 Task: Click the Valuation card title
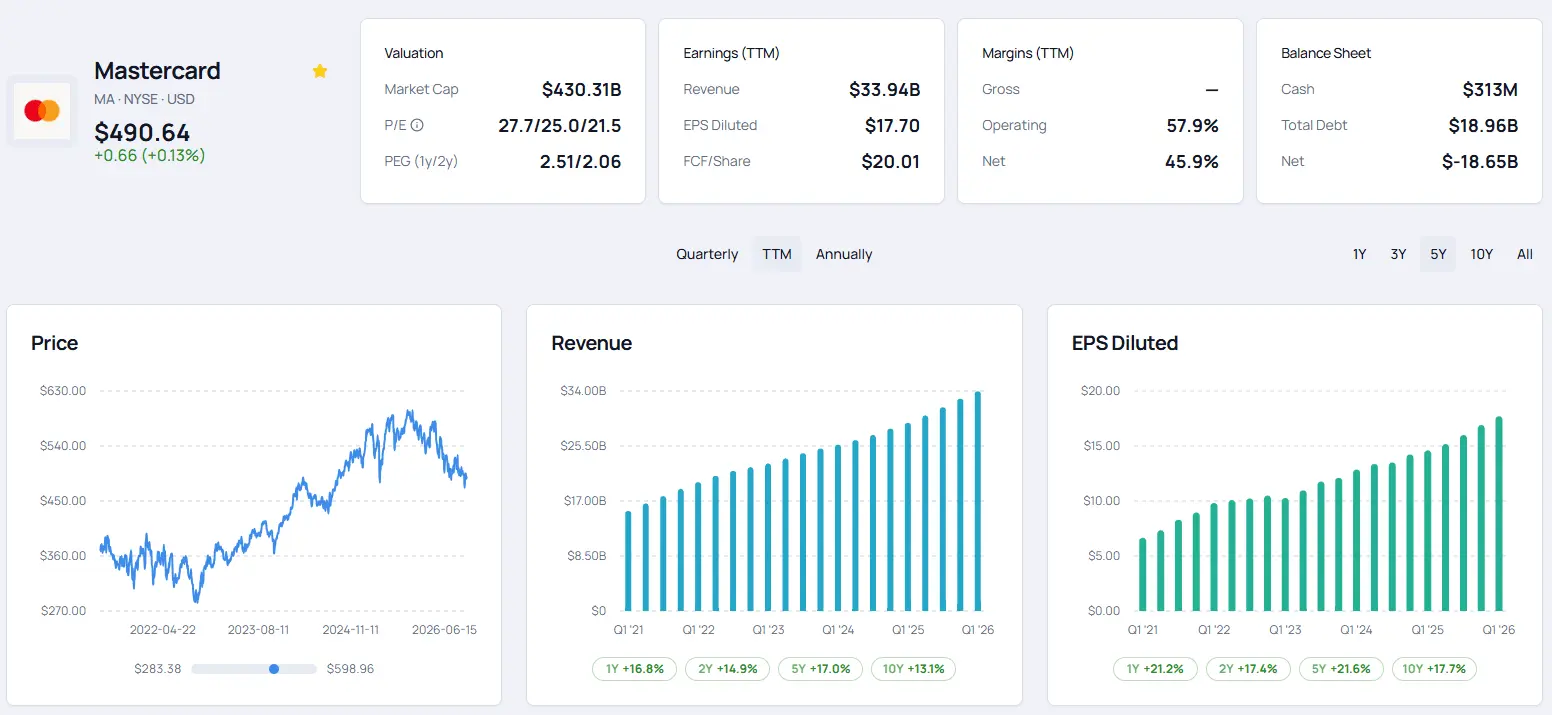coord(413,53)
